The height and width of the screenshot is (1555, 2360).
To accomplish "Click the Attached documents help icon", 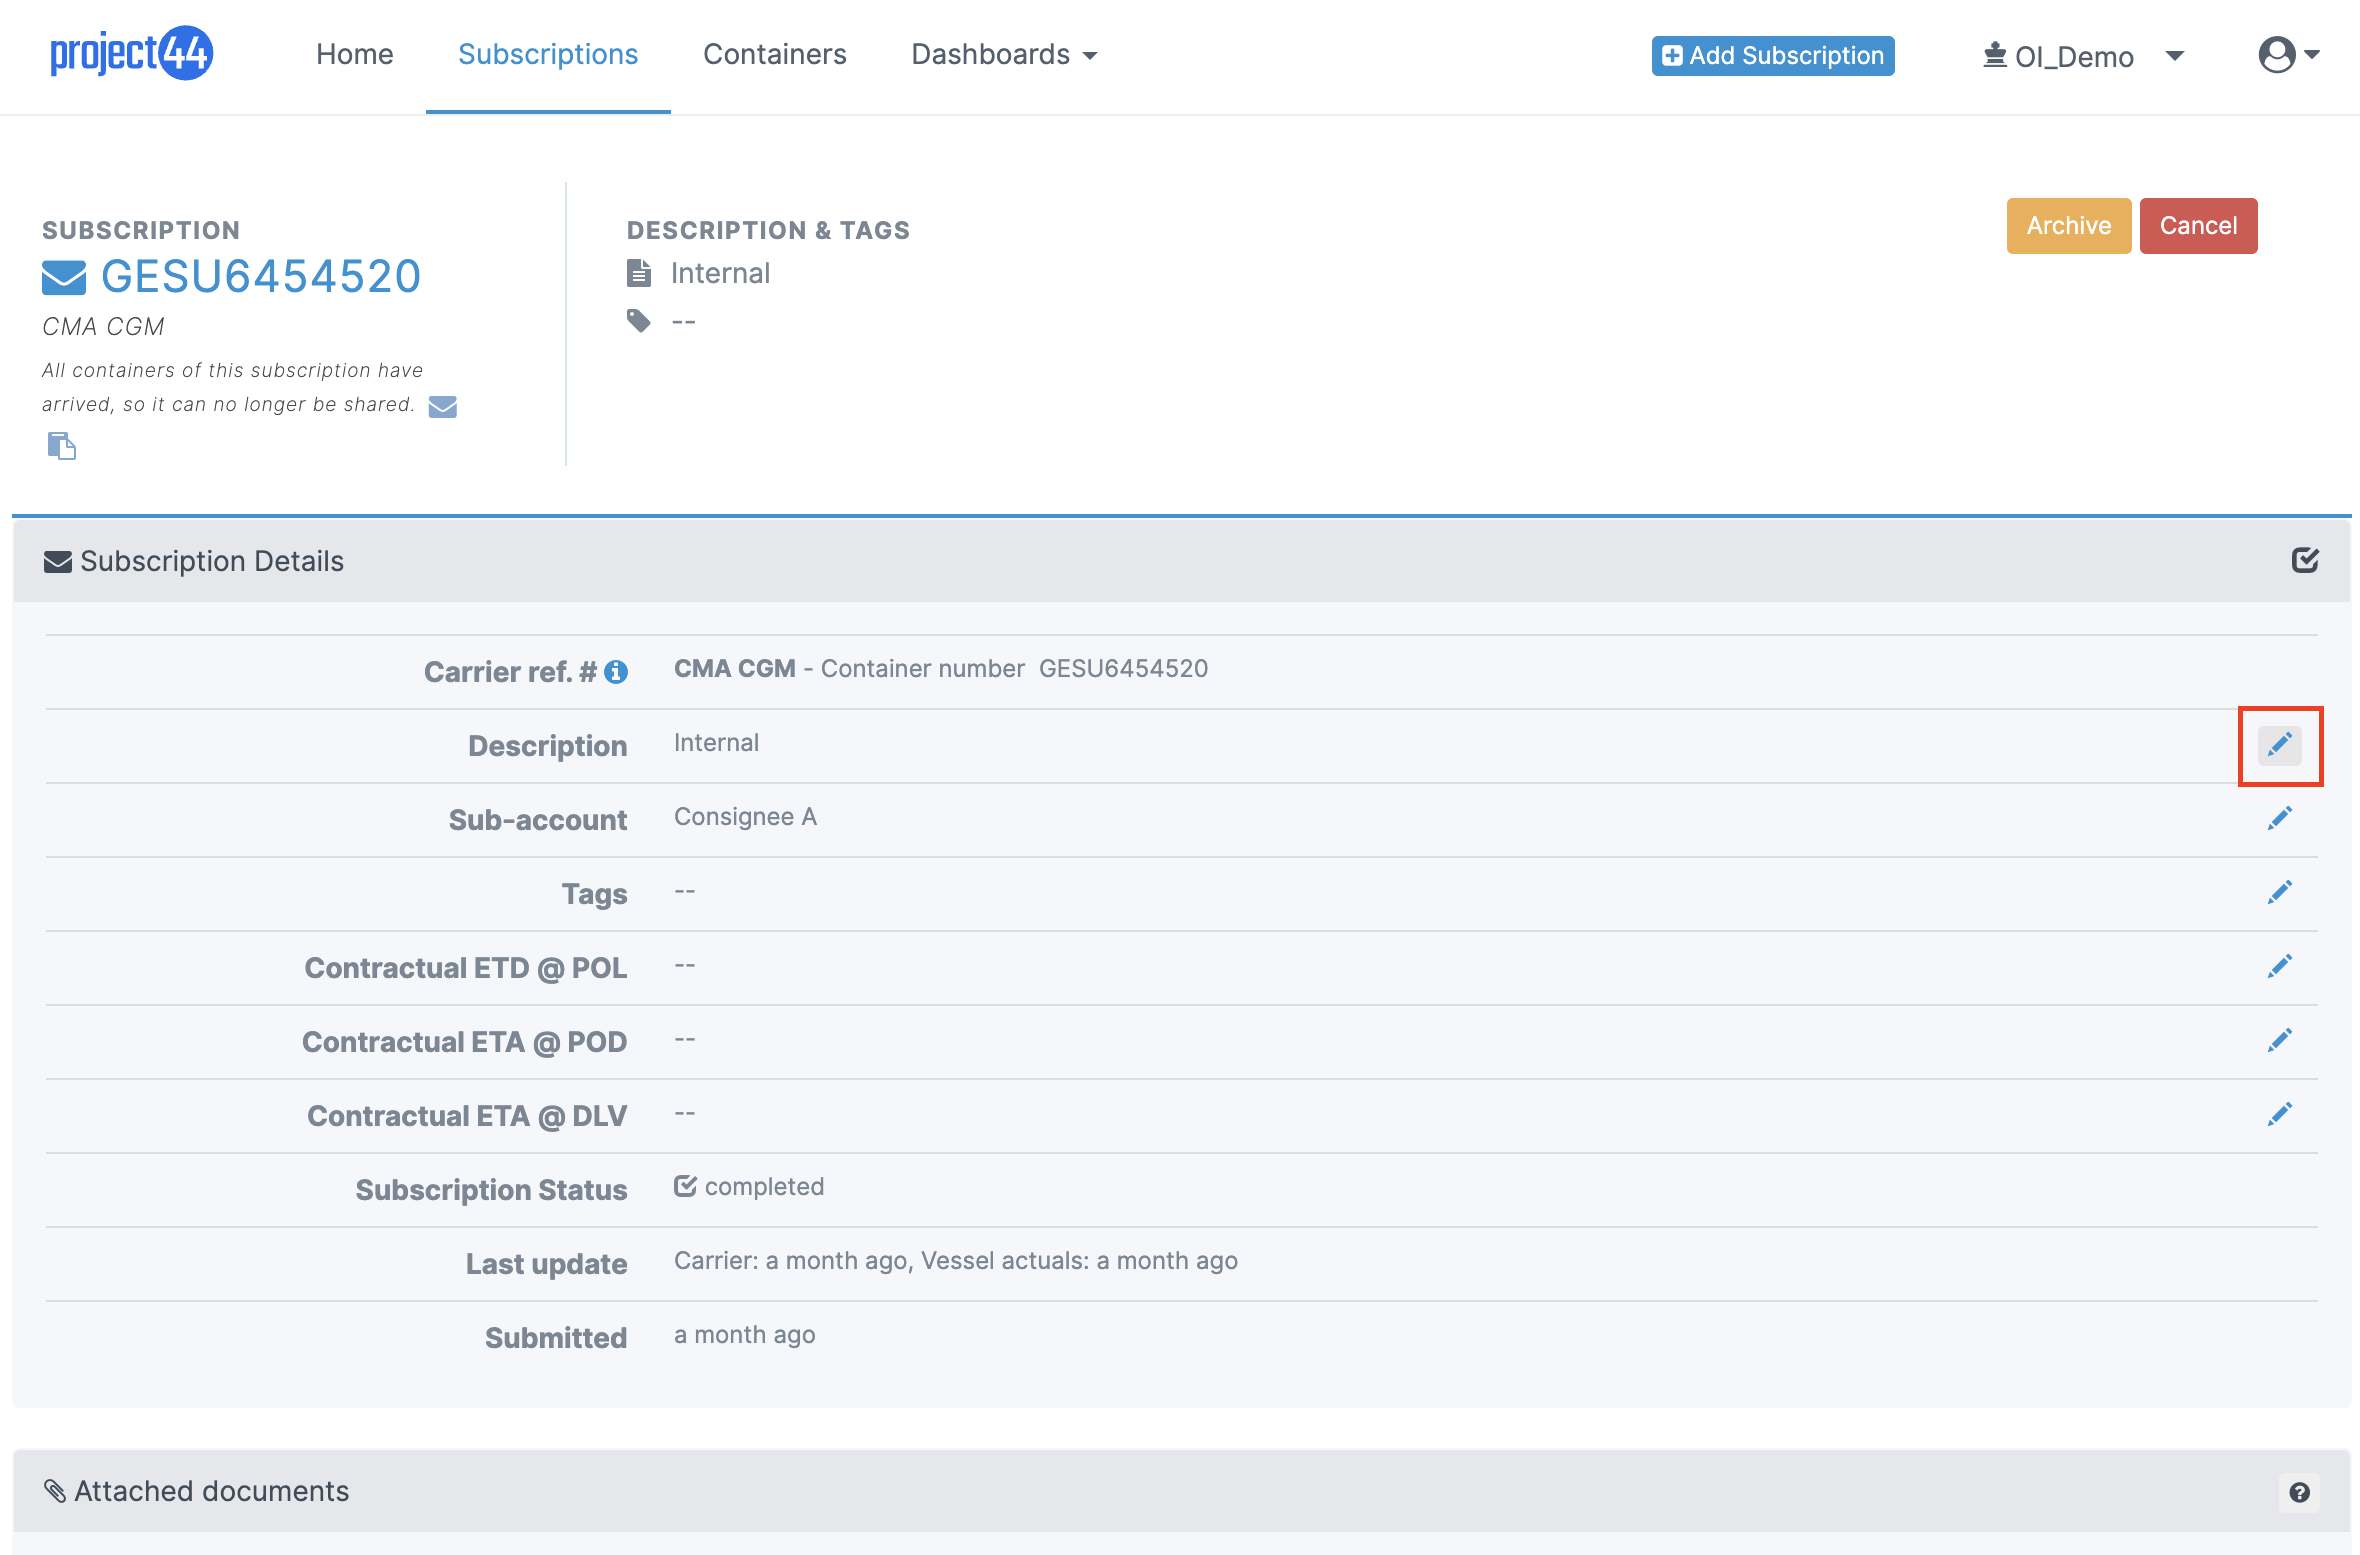I will pos(2300,1492).
